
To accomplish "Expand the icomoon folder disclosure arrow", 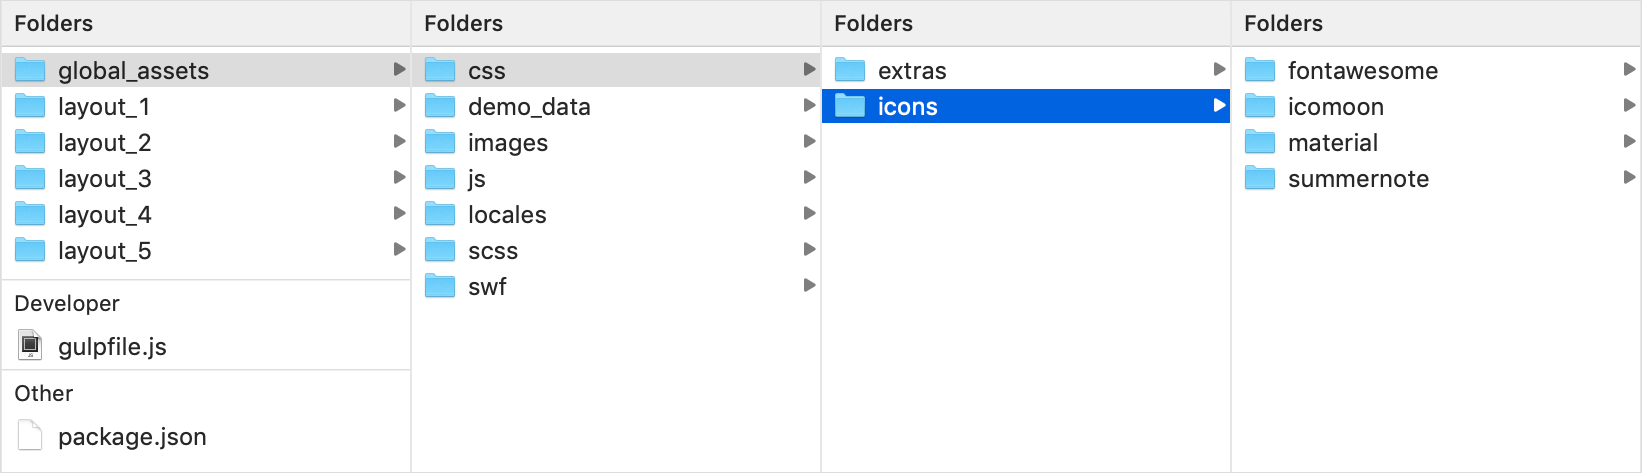I will pos(1629,105).
